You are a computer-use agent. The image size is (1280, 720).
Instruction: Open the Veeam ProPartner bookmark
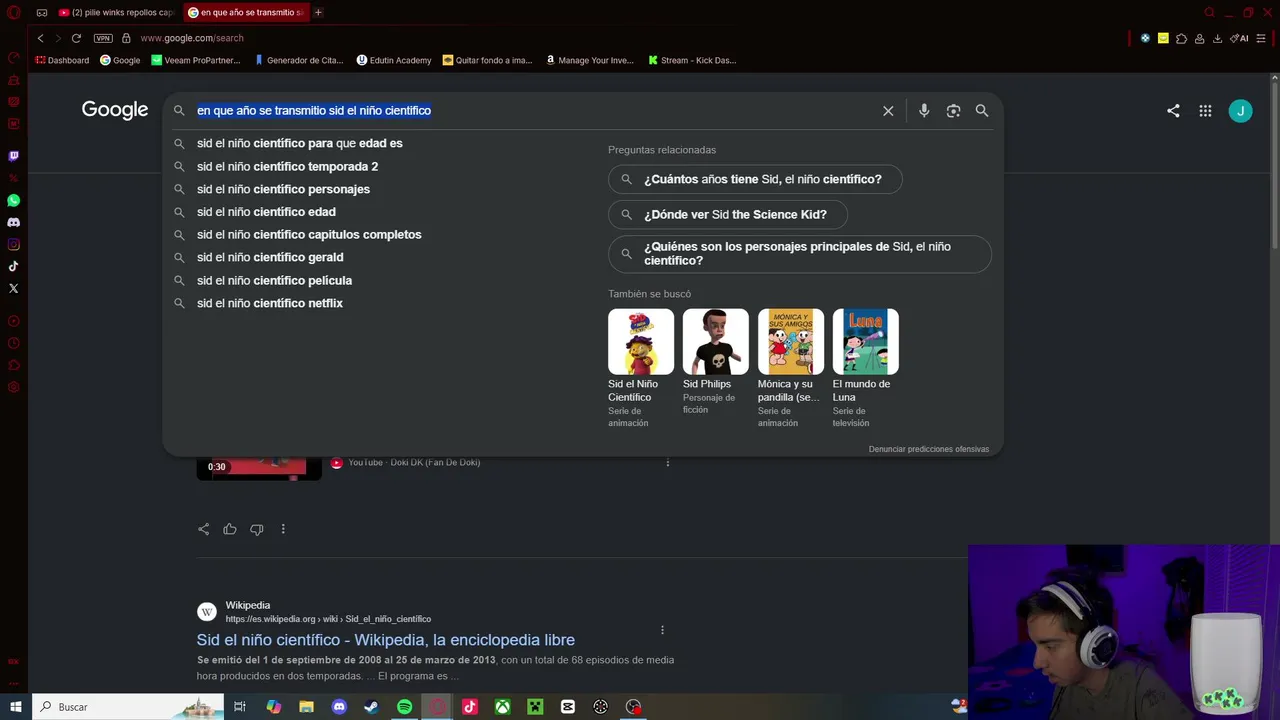(x=196, y=60)
